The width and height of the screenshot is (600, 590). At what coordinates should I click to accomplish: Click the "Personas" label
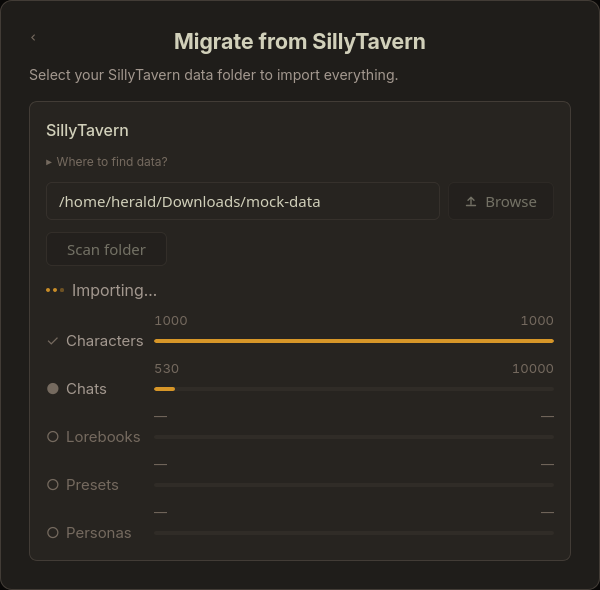98,533
